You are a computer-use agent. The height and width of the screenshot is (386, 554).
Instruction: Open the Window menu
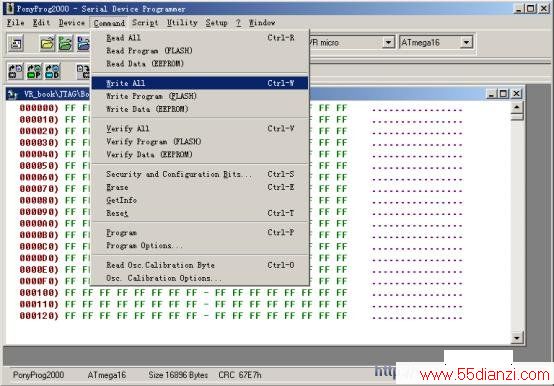click(262, 23)
